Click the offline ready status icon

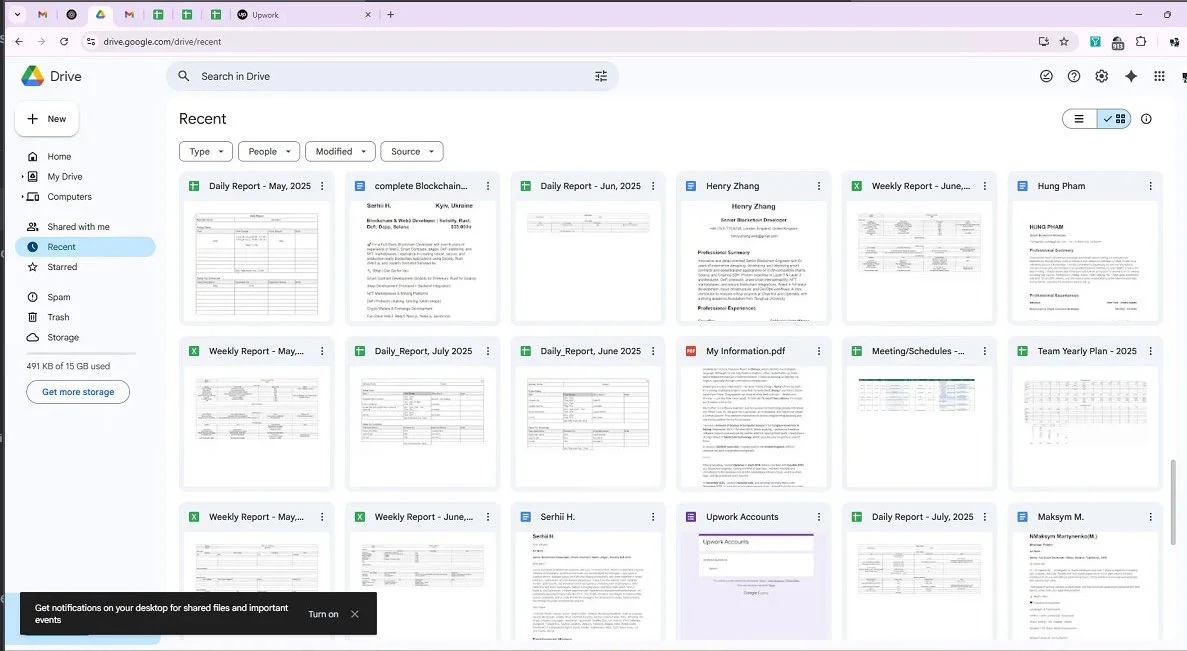pyautogui.click(x=1047, y=76)
